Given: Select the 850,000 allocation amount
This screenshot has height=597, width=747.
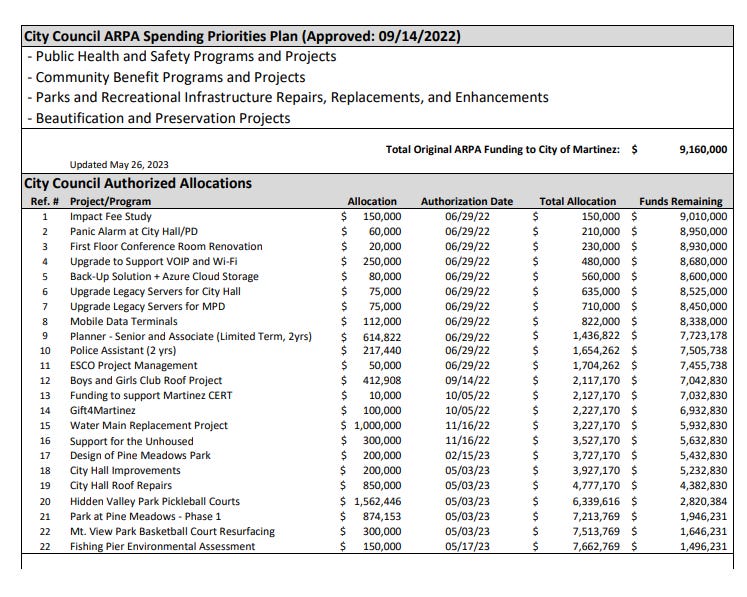Looking at the screenshot, I should pos(382,486).
